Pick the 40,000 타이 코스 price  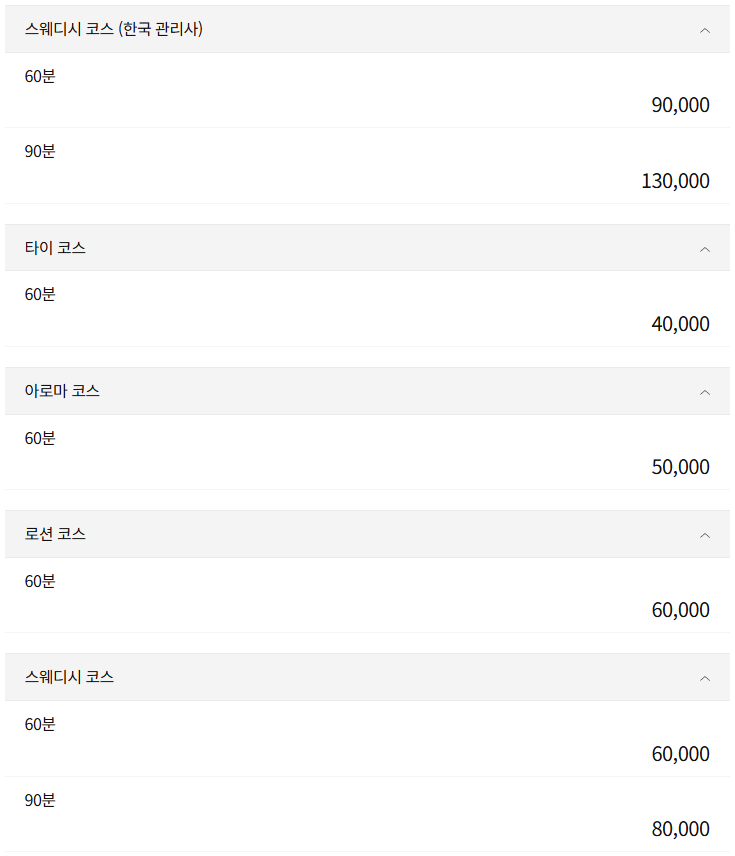pos(680,324)
